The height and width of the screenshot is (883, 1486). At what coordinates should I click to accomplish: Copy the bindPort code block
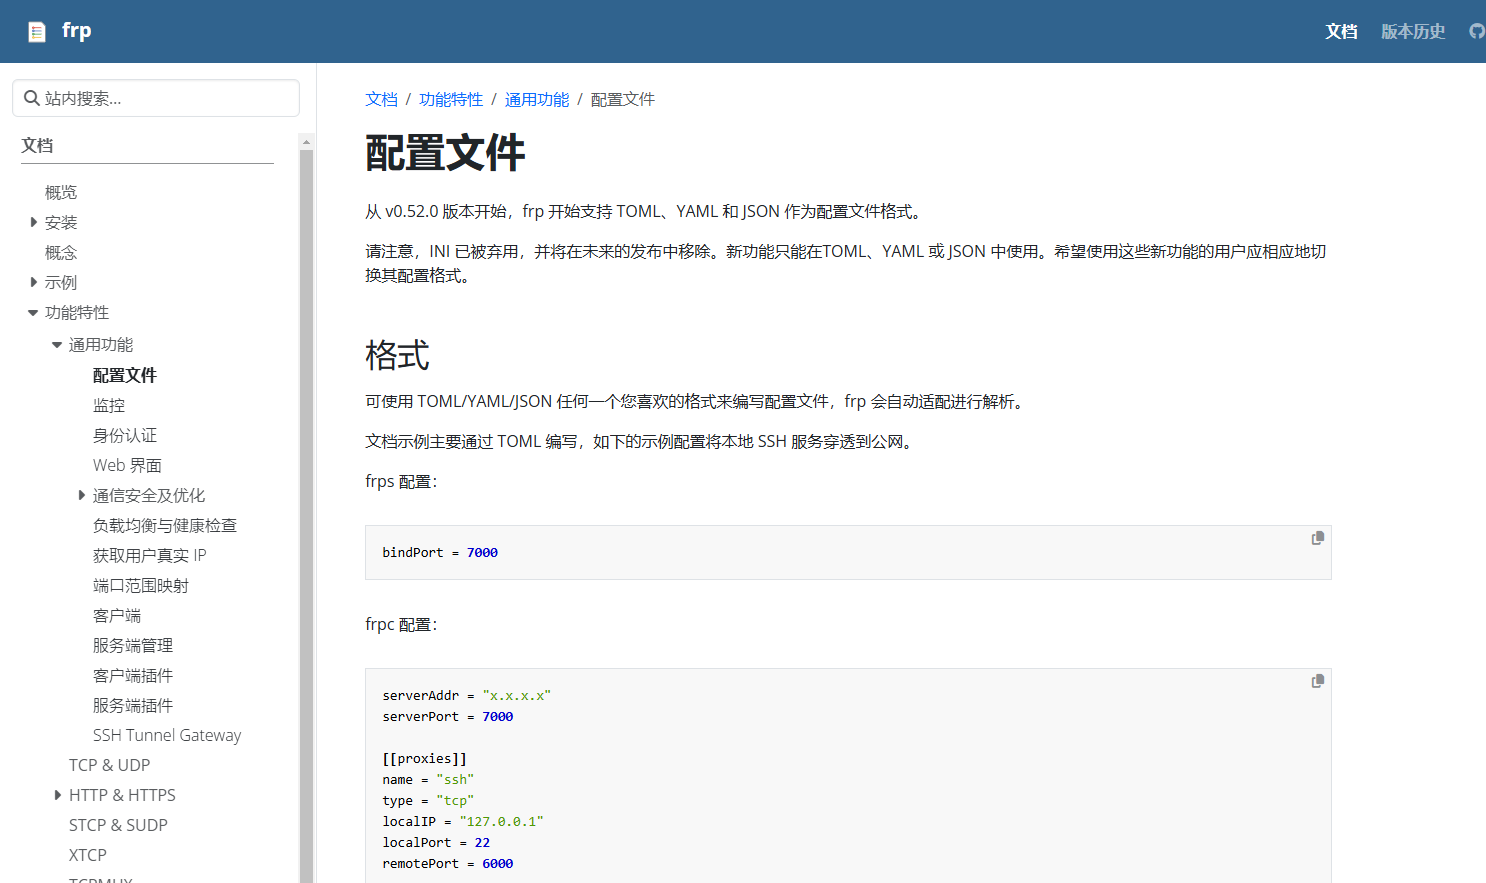tap(1317, 538)
